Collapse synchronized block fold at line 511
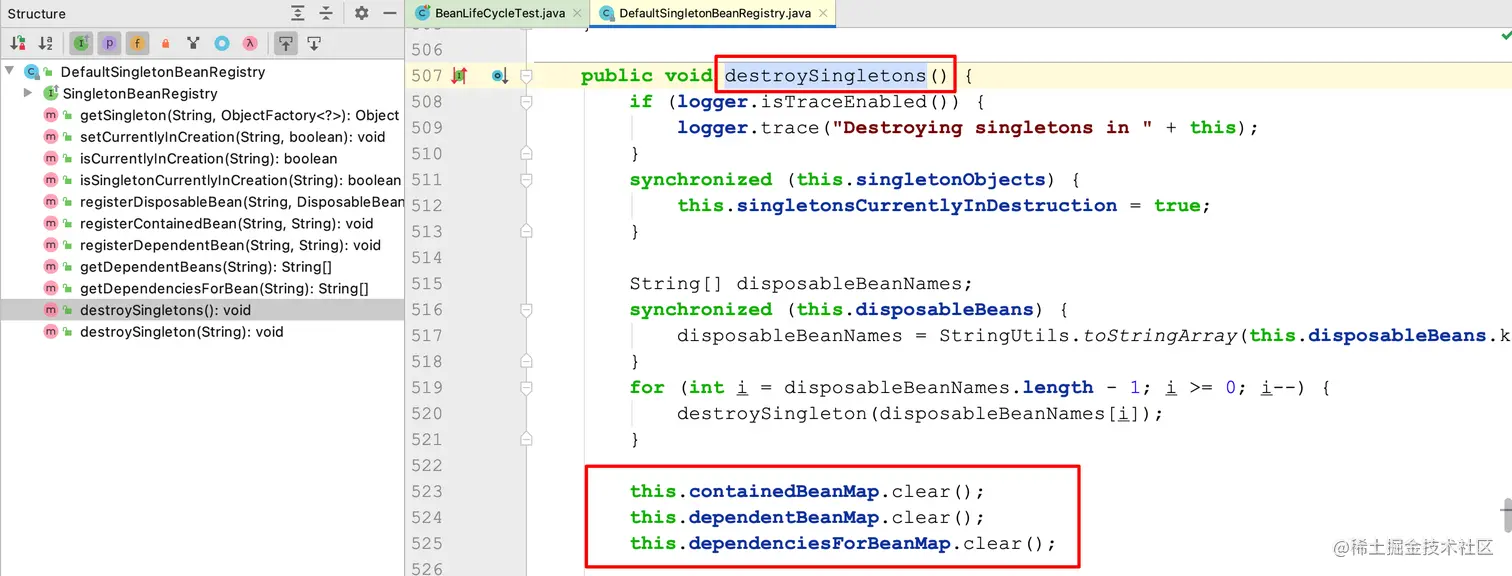 526,180
